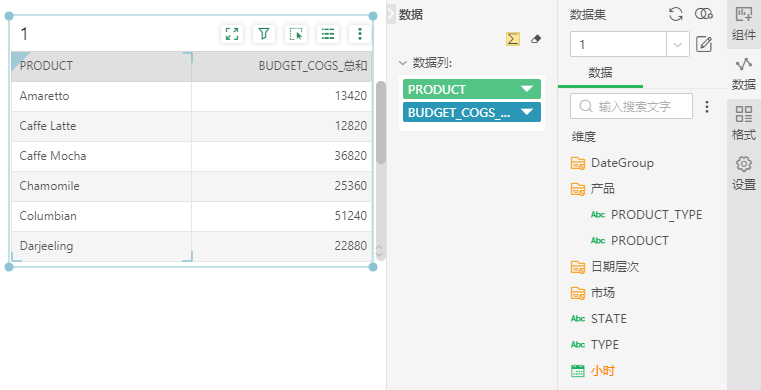This screenshot has height=390, width=761.
Task: Click the Darjeeling cell
Action: coord(101,246)
